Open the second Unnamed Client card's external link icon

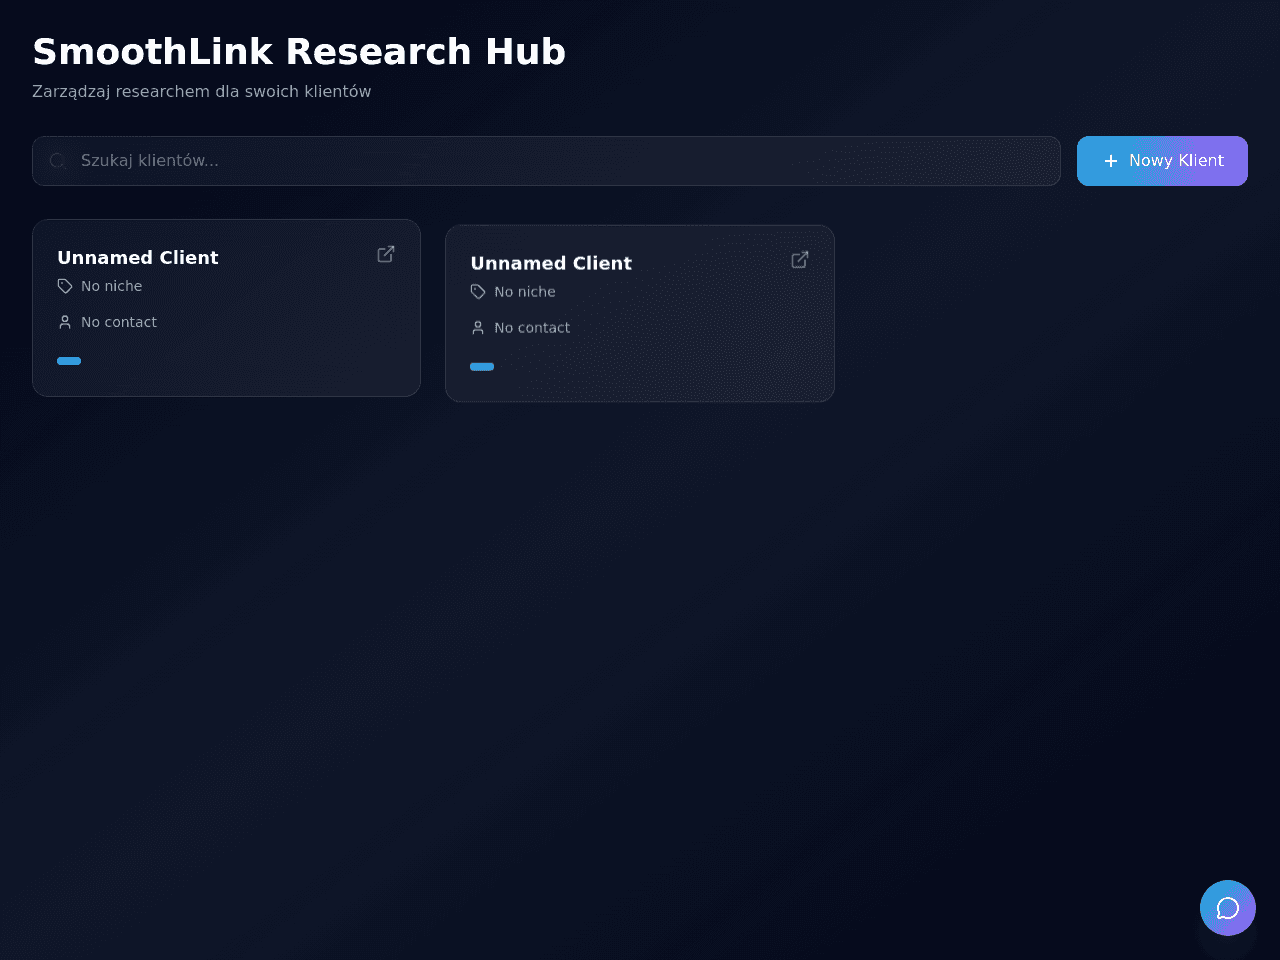[x=800, y=260]
